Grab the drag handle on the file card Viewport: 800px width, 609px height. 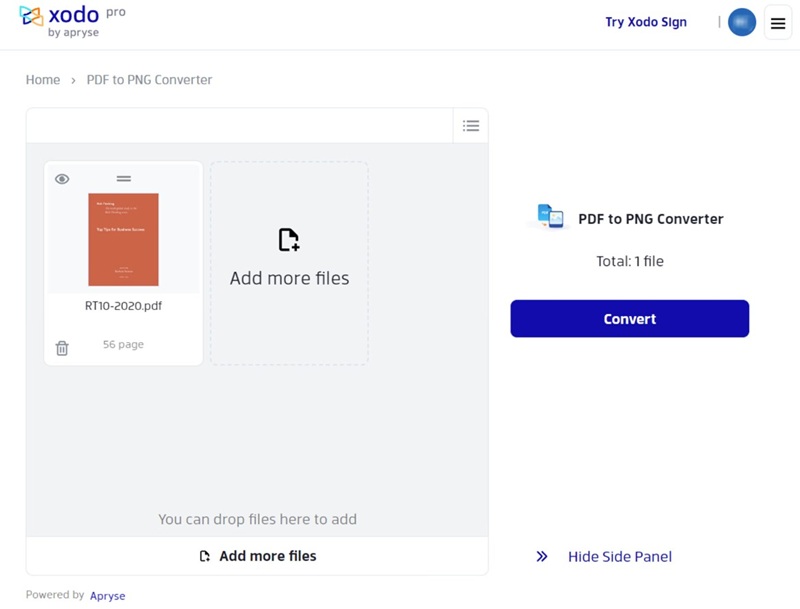point(124,179)
